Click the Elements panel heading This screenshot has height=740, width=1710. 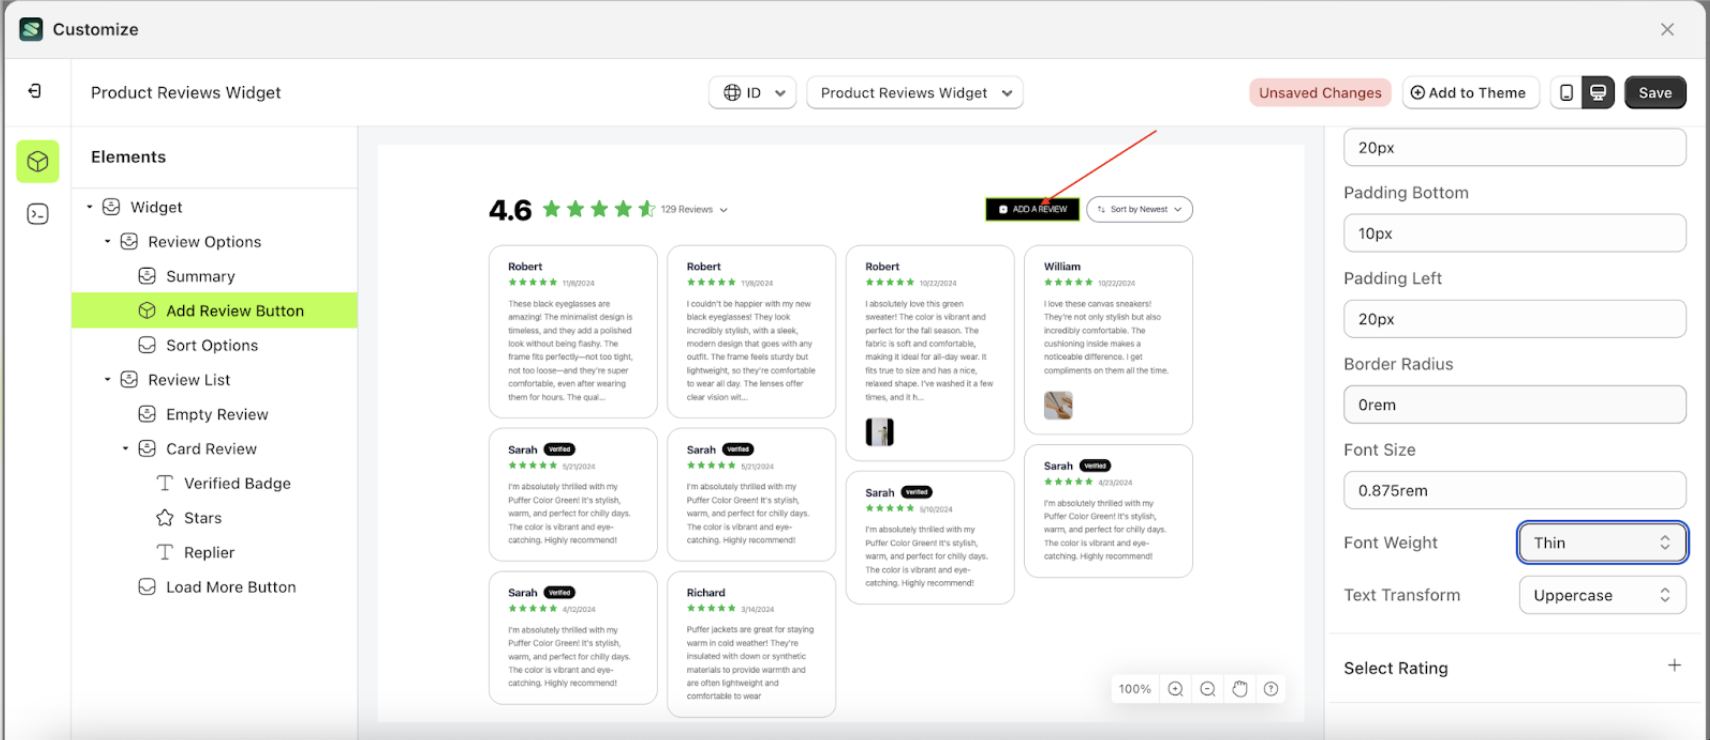click(x=128, y=157)
